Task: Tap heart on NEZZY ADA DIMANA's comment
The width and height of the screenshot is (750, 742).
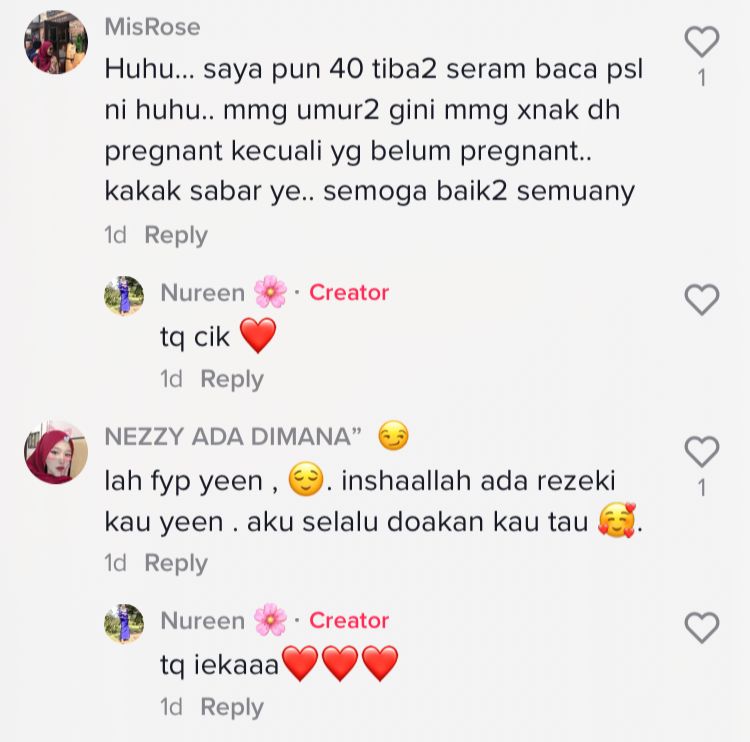Action: click(x=702, y=452)
